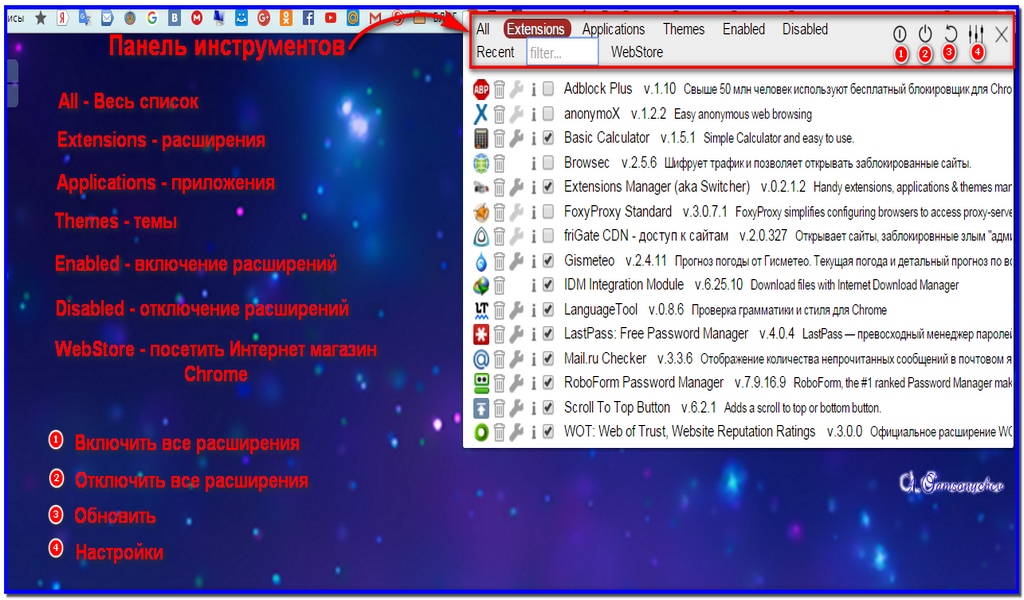Open Basic Calculator options wrench icon
Viewport: 1024px width, 600px height.
[516, 138]
